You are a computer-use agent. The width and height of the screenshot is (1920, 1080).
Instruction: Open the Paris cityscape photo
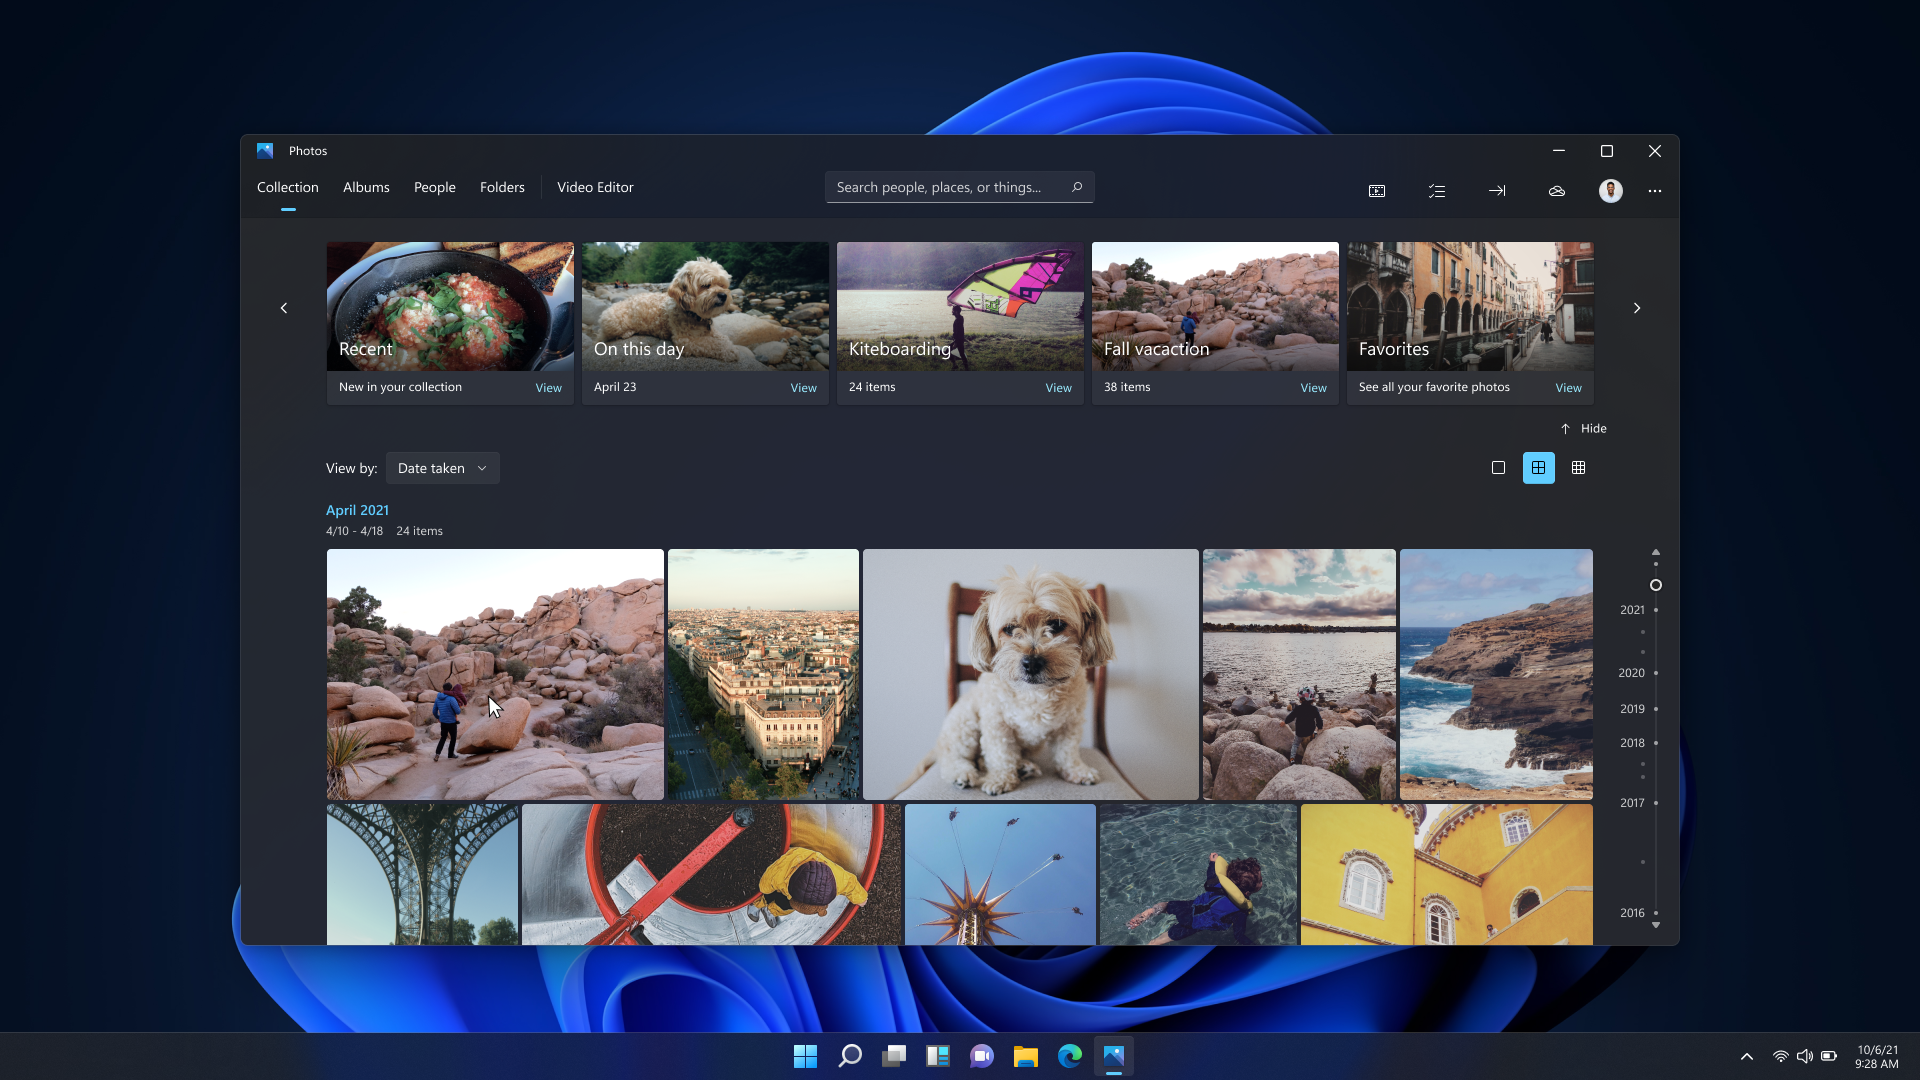coord(764,674)
